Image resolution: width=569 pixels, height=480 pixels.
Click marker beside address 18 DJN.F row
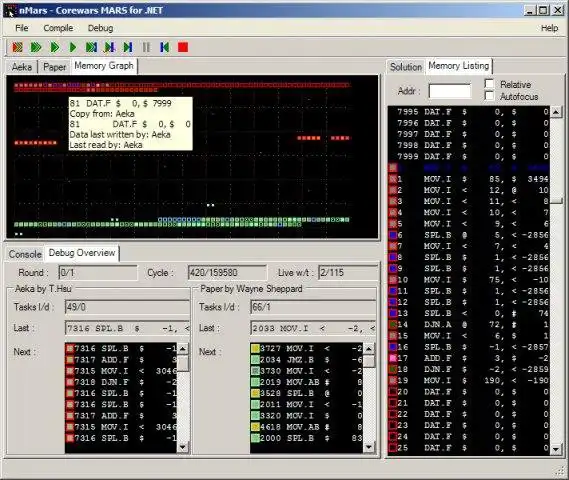point(393,369)
